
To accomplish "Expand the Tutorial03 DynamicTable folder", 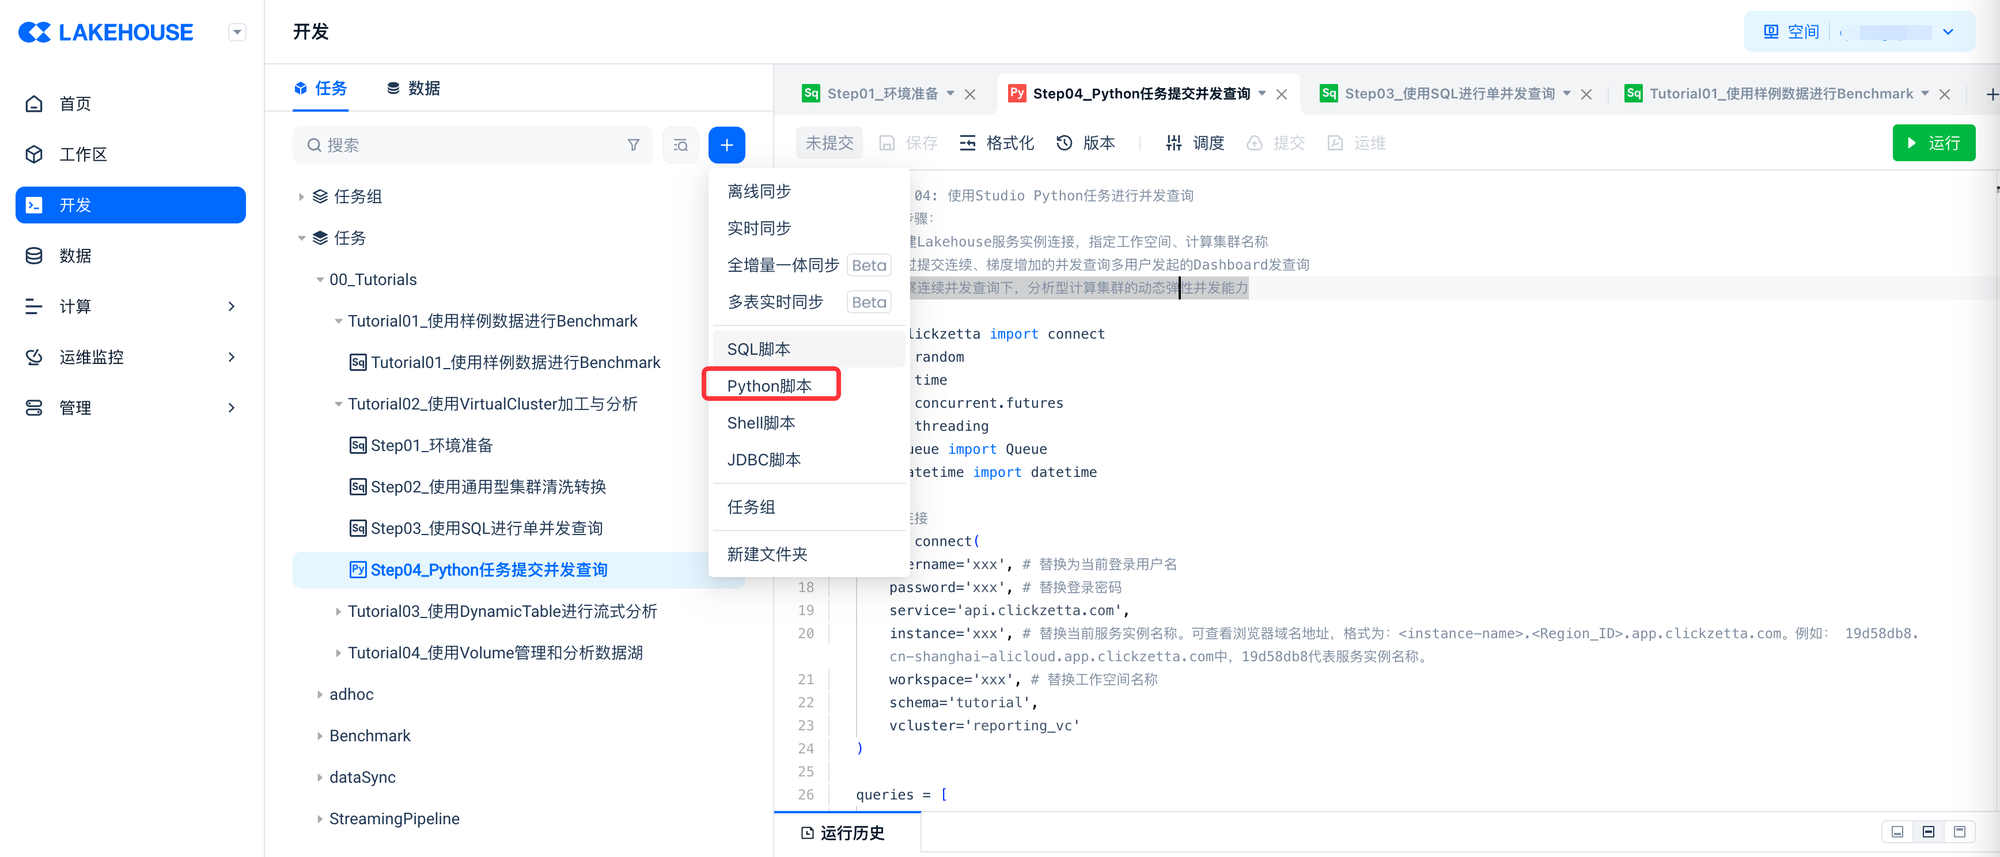I will [x=338, y=611].
